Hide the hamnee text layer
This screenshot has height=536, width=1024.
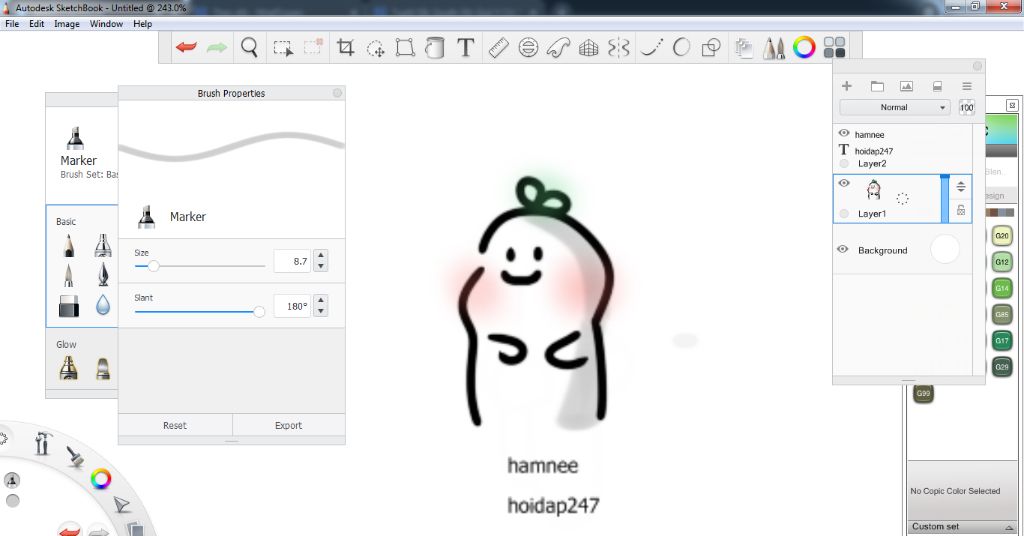tap(844, 133)
